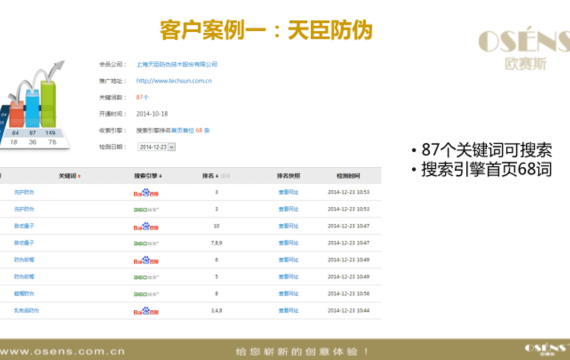Sort the table by 搜索引擎 column arrow
This screenshot has height=360, width=570.
160,176
